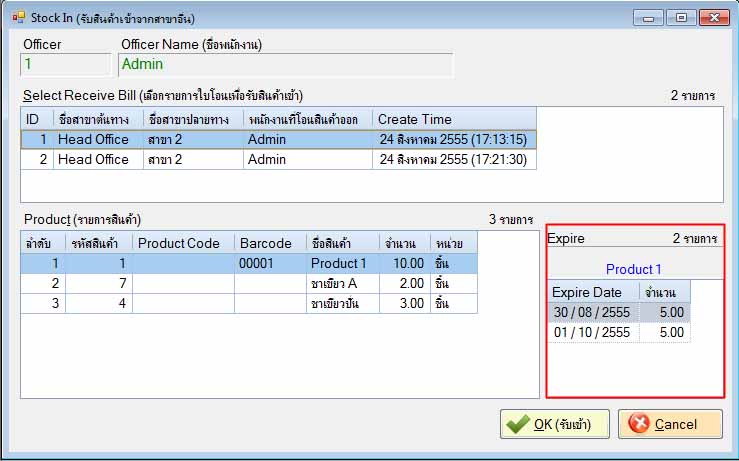This screenshot has width=739, height=461.
Task: Click the Select Receive Bill label
Action: 163,96
